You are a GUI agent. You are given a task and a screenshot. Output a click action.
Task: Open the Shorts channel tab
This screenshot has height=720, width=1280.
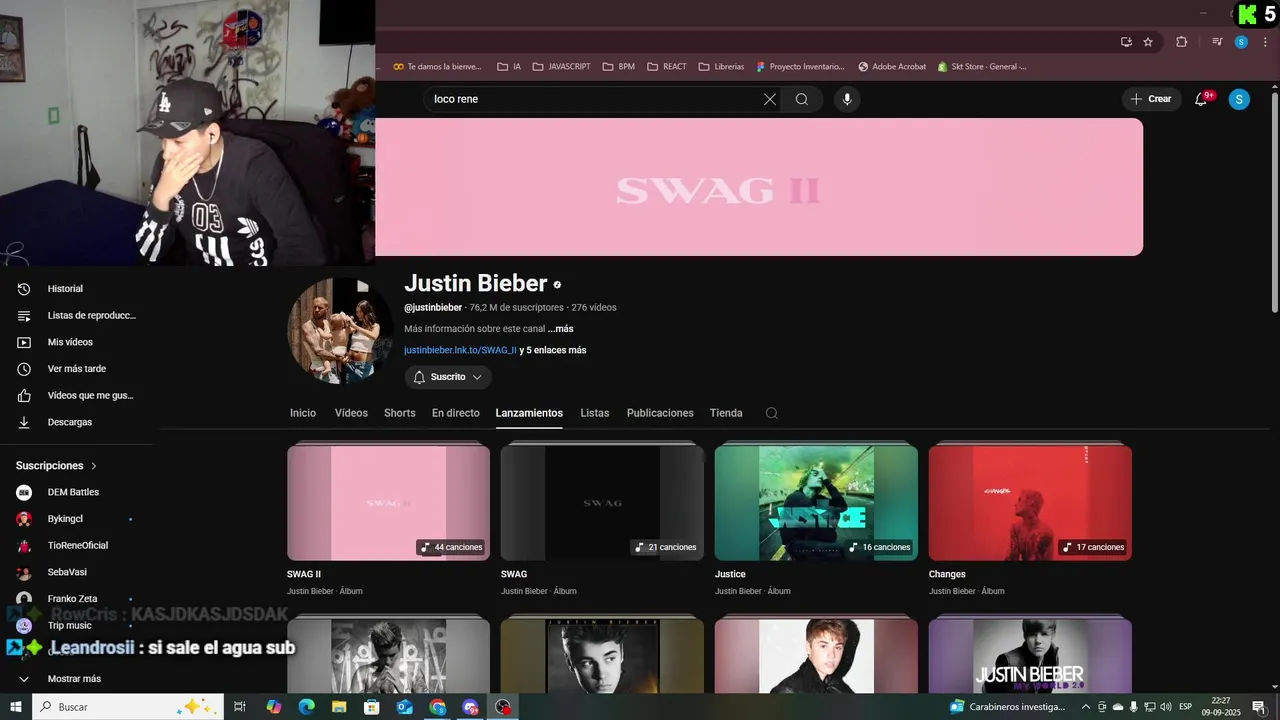[x=399, y=413]
